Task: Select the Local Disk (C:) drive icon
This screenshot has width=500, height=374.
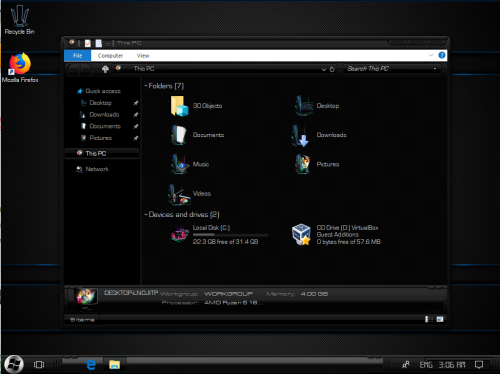Action: point(179,234)
